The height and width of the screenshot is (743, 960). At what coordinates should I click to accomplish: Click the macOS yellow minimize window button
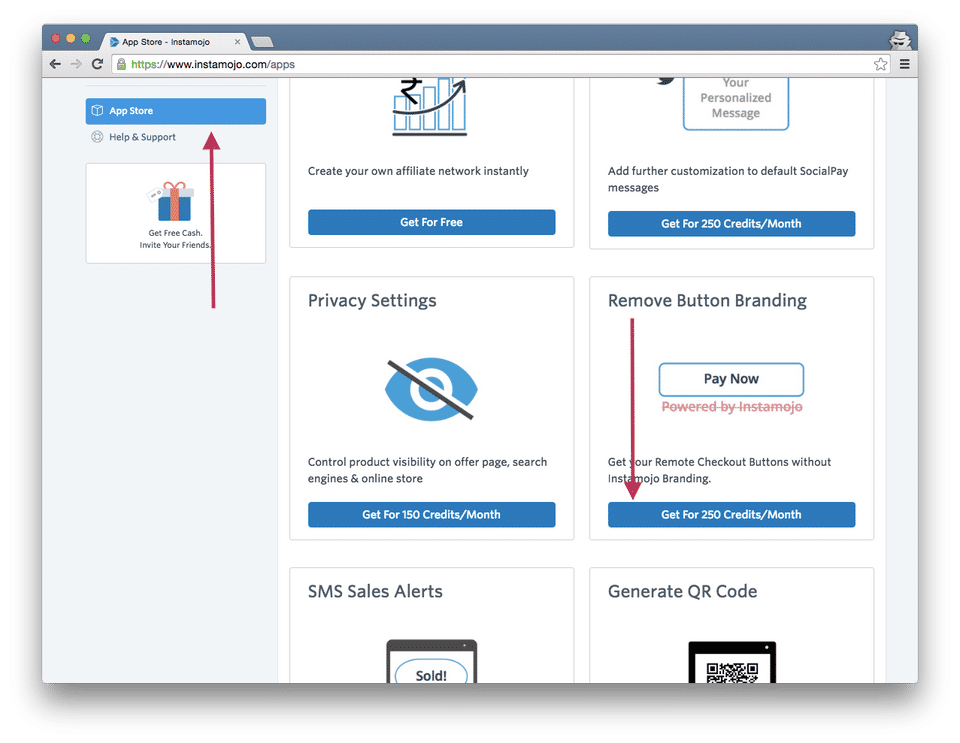point(70,39)
